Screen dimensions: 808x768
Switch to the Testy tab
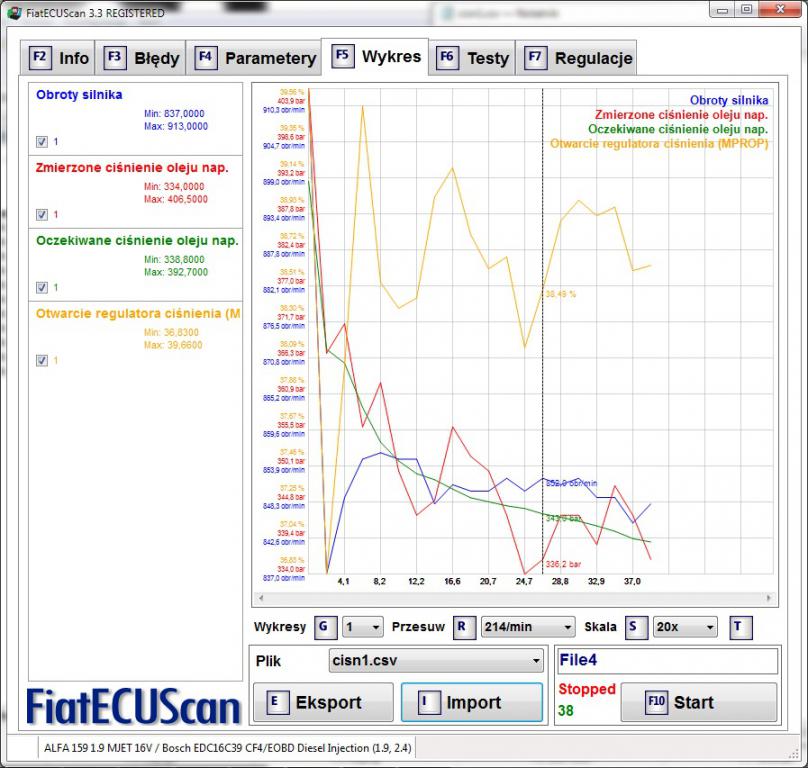473,58
